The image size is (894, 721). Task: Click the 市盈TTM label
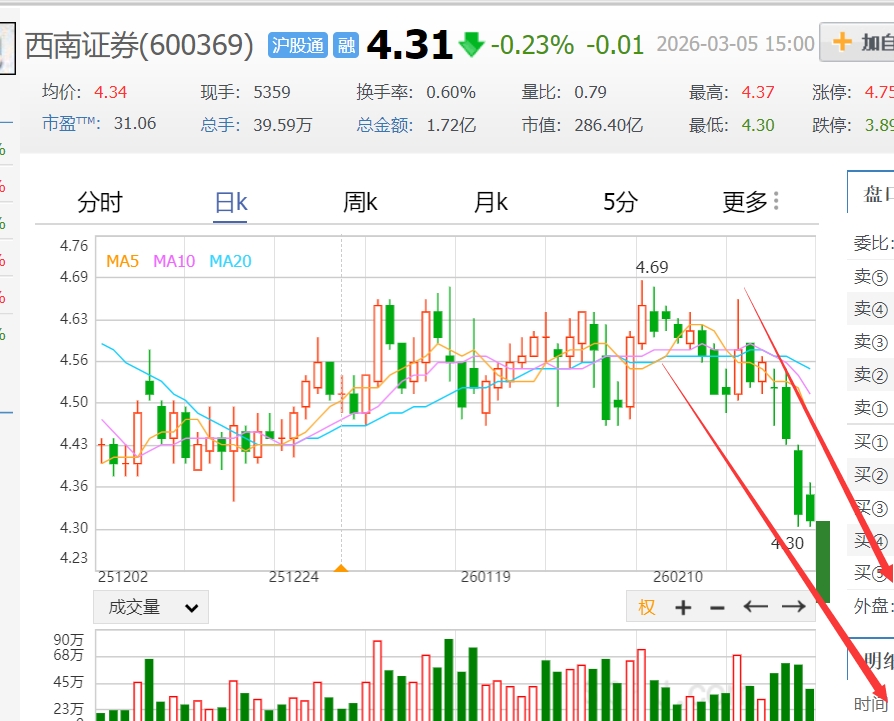[x=71, y=124]
